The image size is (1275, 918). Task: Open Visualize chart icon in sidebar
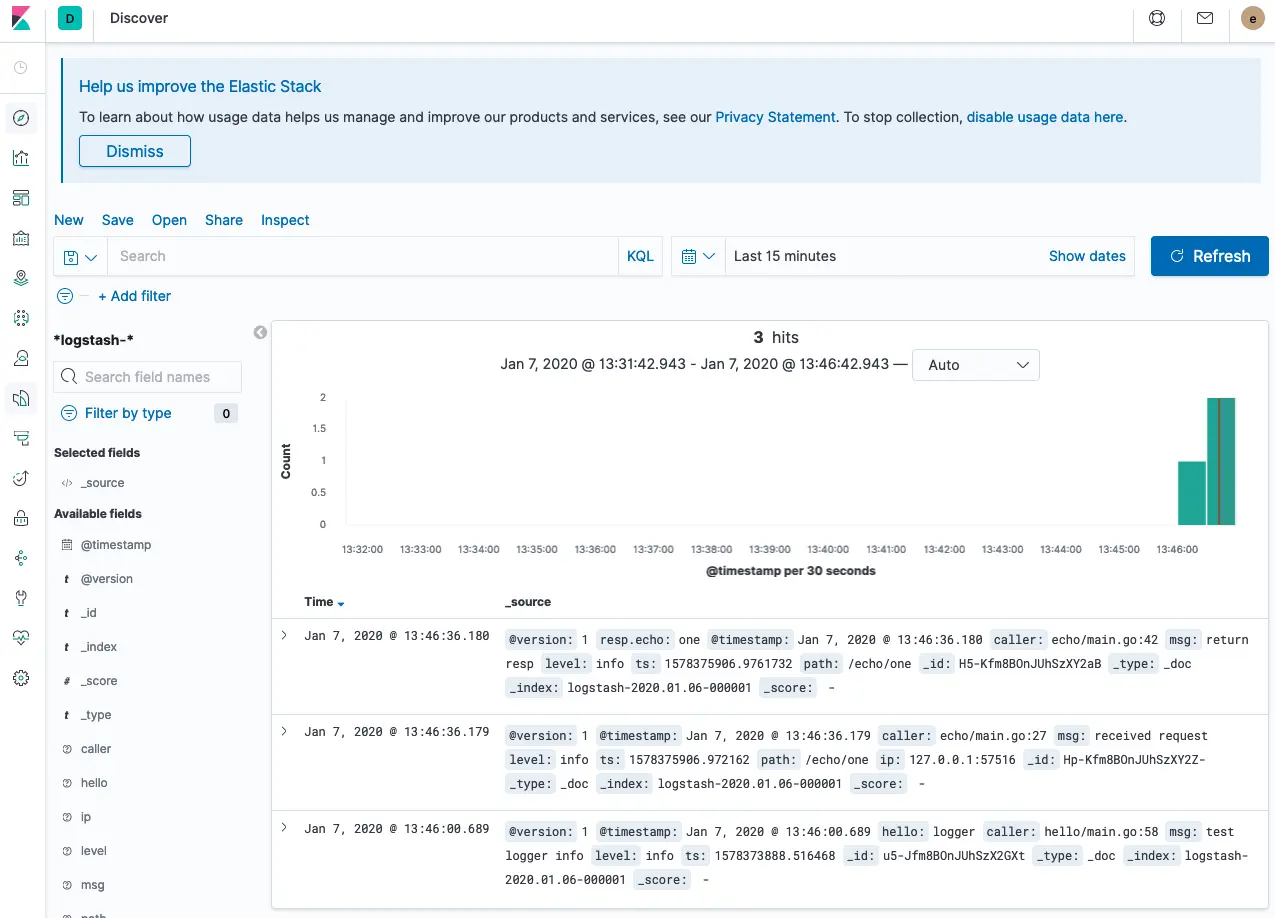[21, 158]
